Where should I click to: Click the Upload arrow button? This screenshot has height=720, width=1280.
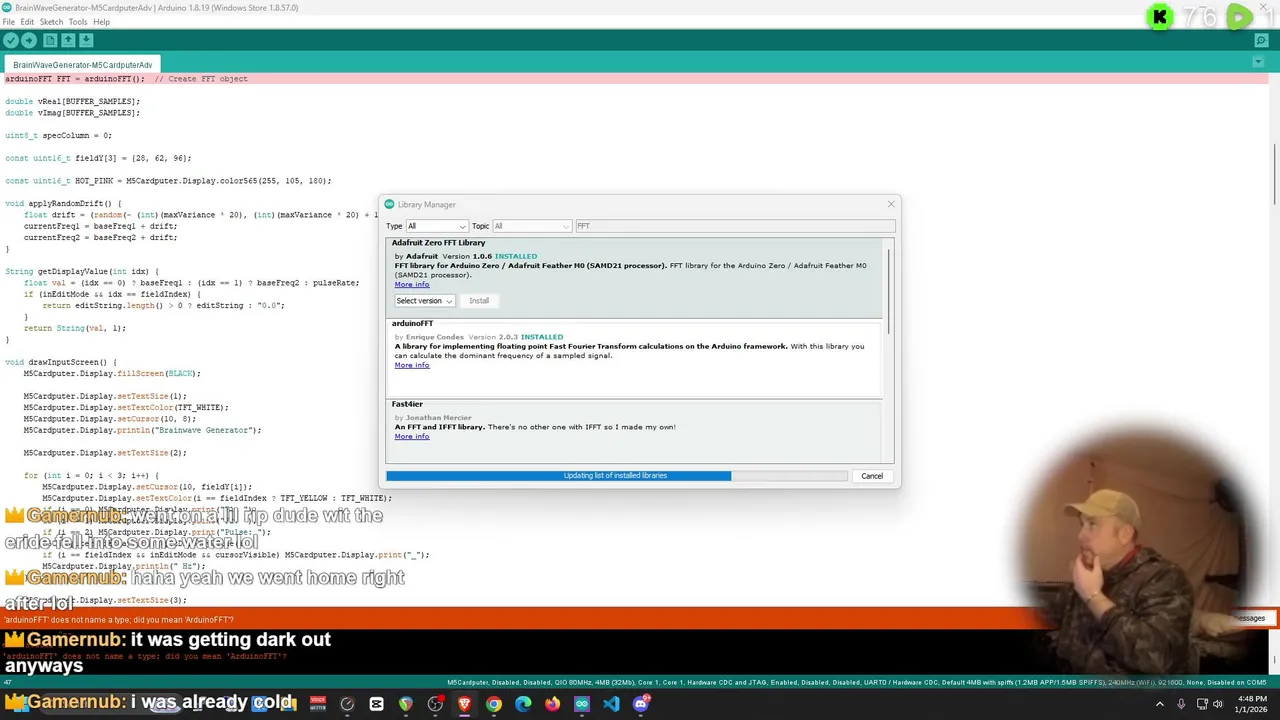click(x=28, y=40)
